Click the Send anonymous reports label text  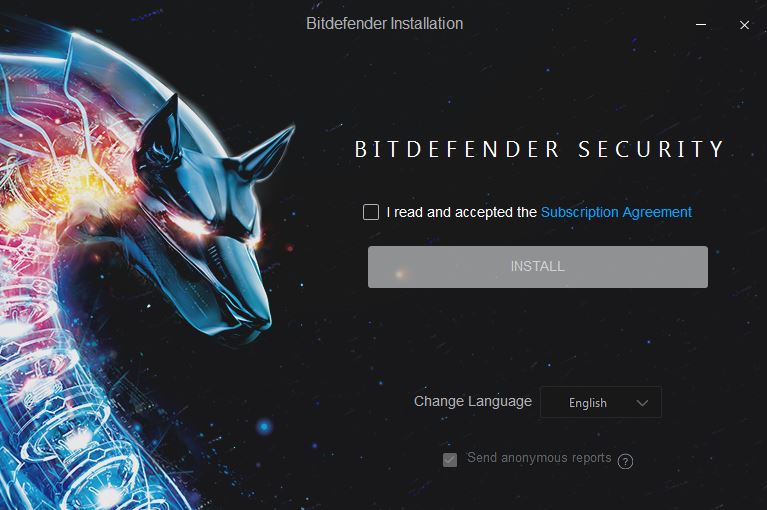pos(539,458)
